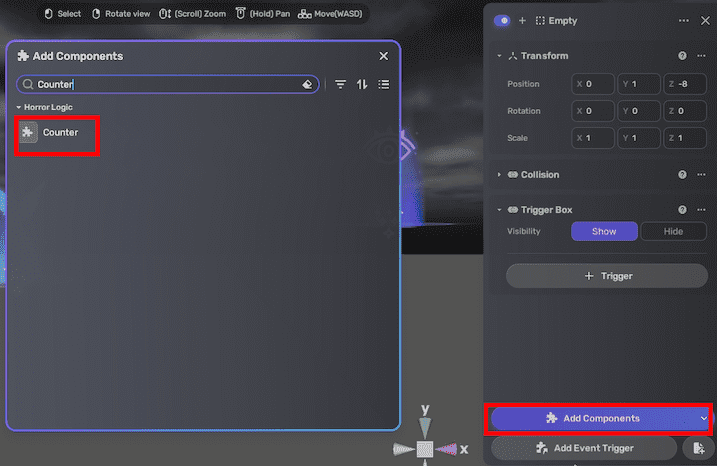The width and height of the screenshot is (717, 466).
Task: Click the Add Event Trigger button
Action: click(x=585, y=448)
